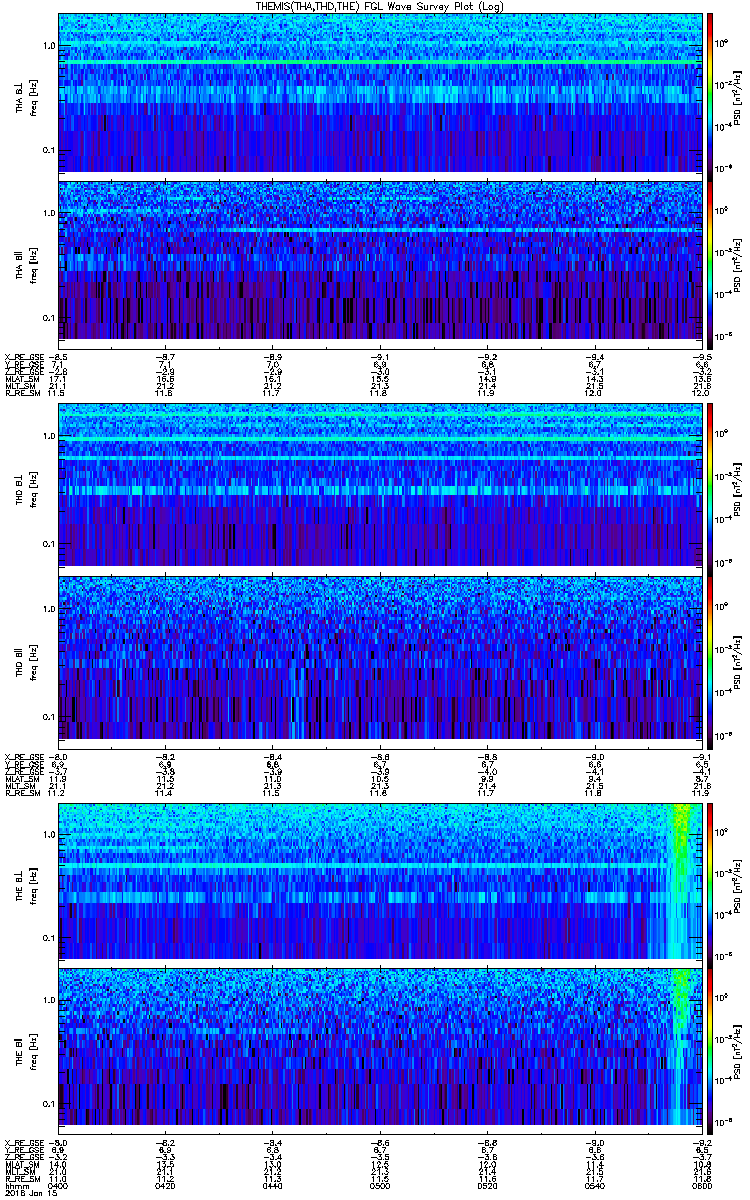Image resolution: width=750 pixels, height=1200 pixels.
Task: Click the 1.0 frequency tick of THE B⊥ panel
Action: (x=49, y=833)
